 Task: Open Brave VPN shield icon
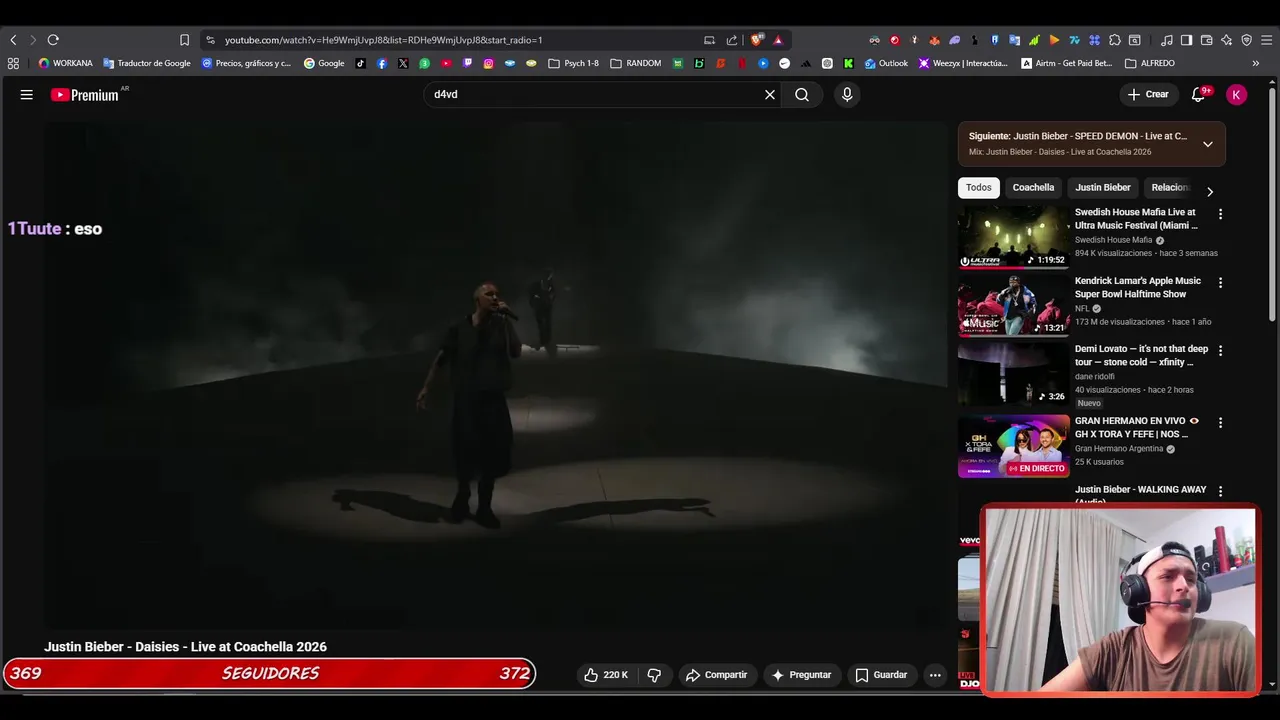(1246, 40)
